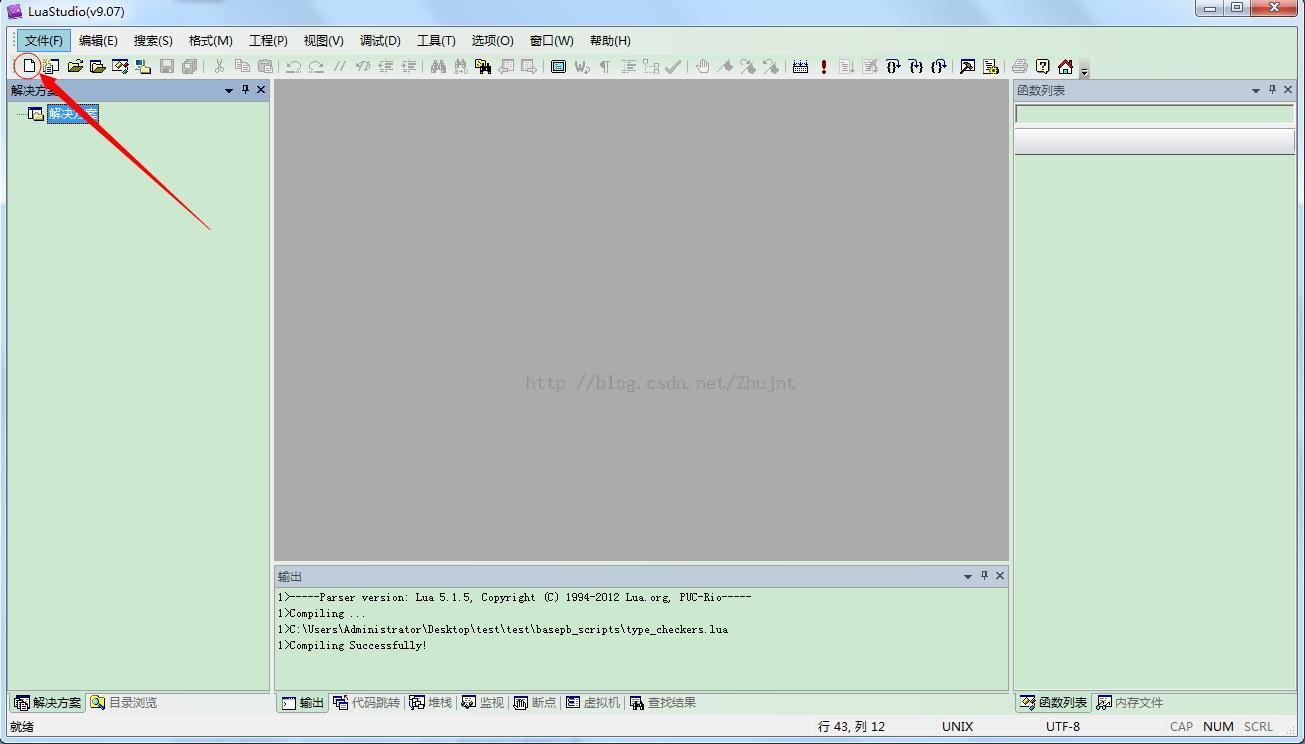Click the 函数列表 search input field

[x=1155, y=114]
